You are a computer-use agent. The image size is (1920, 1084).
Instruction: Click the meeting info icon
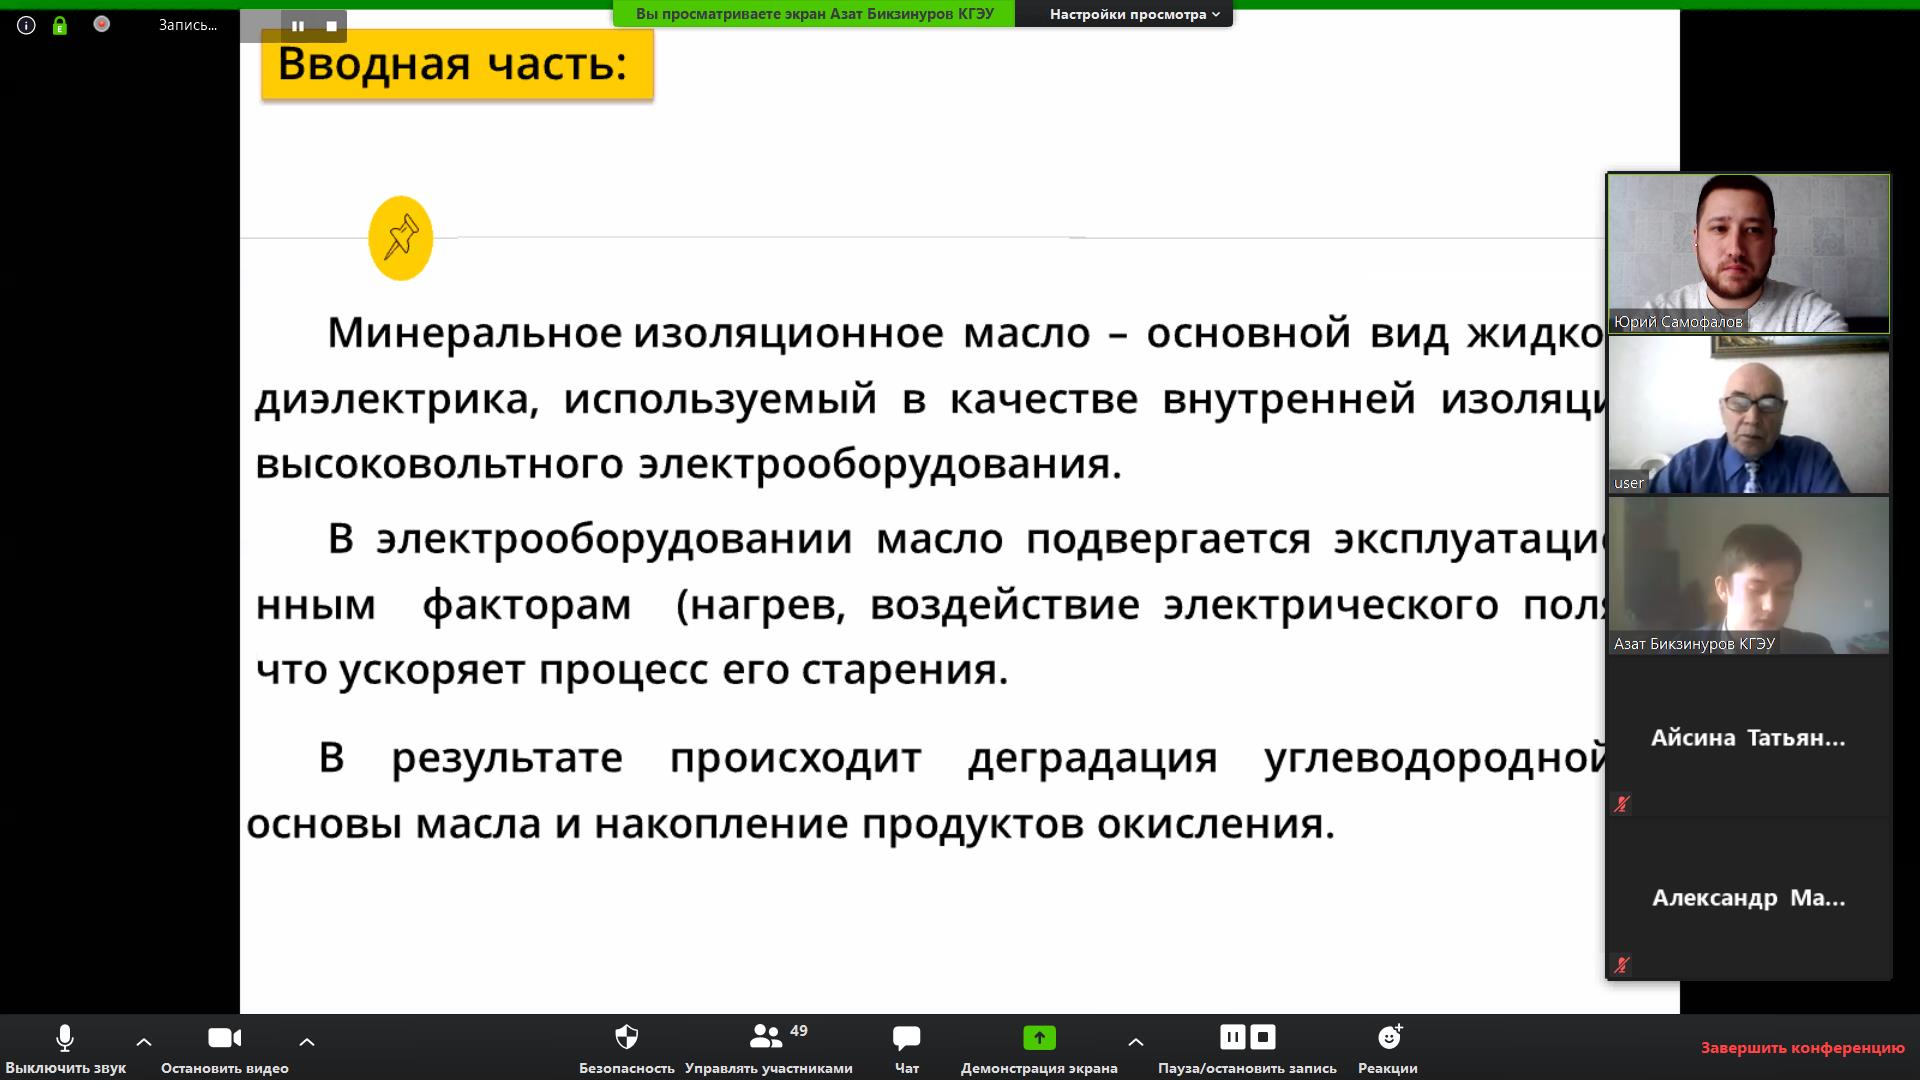click(x=26, y=25)
